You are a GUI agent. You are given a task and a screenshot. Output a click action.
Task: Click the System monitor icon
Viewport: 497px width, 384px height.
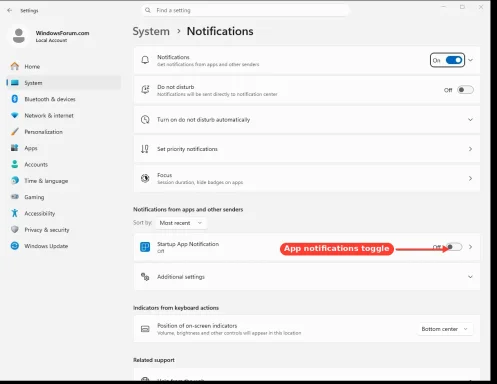[15, 83]
